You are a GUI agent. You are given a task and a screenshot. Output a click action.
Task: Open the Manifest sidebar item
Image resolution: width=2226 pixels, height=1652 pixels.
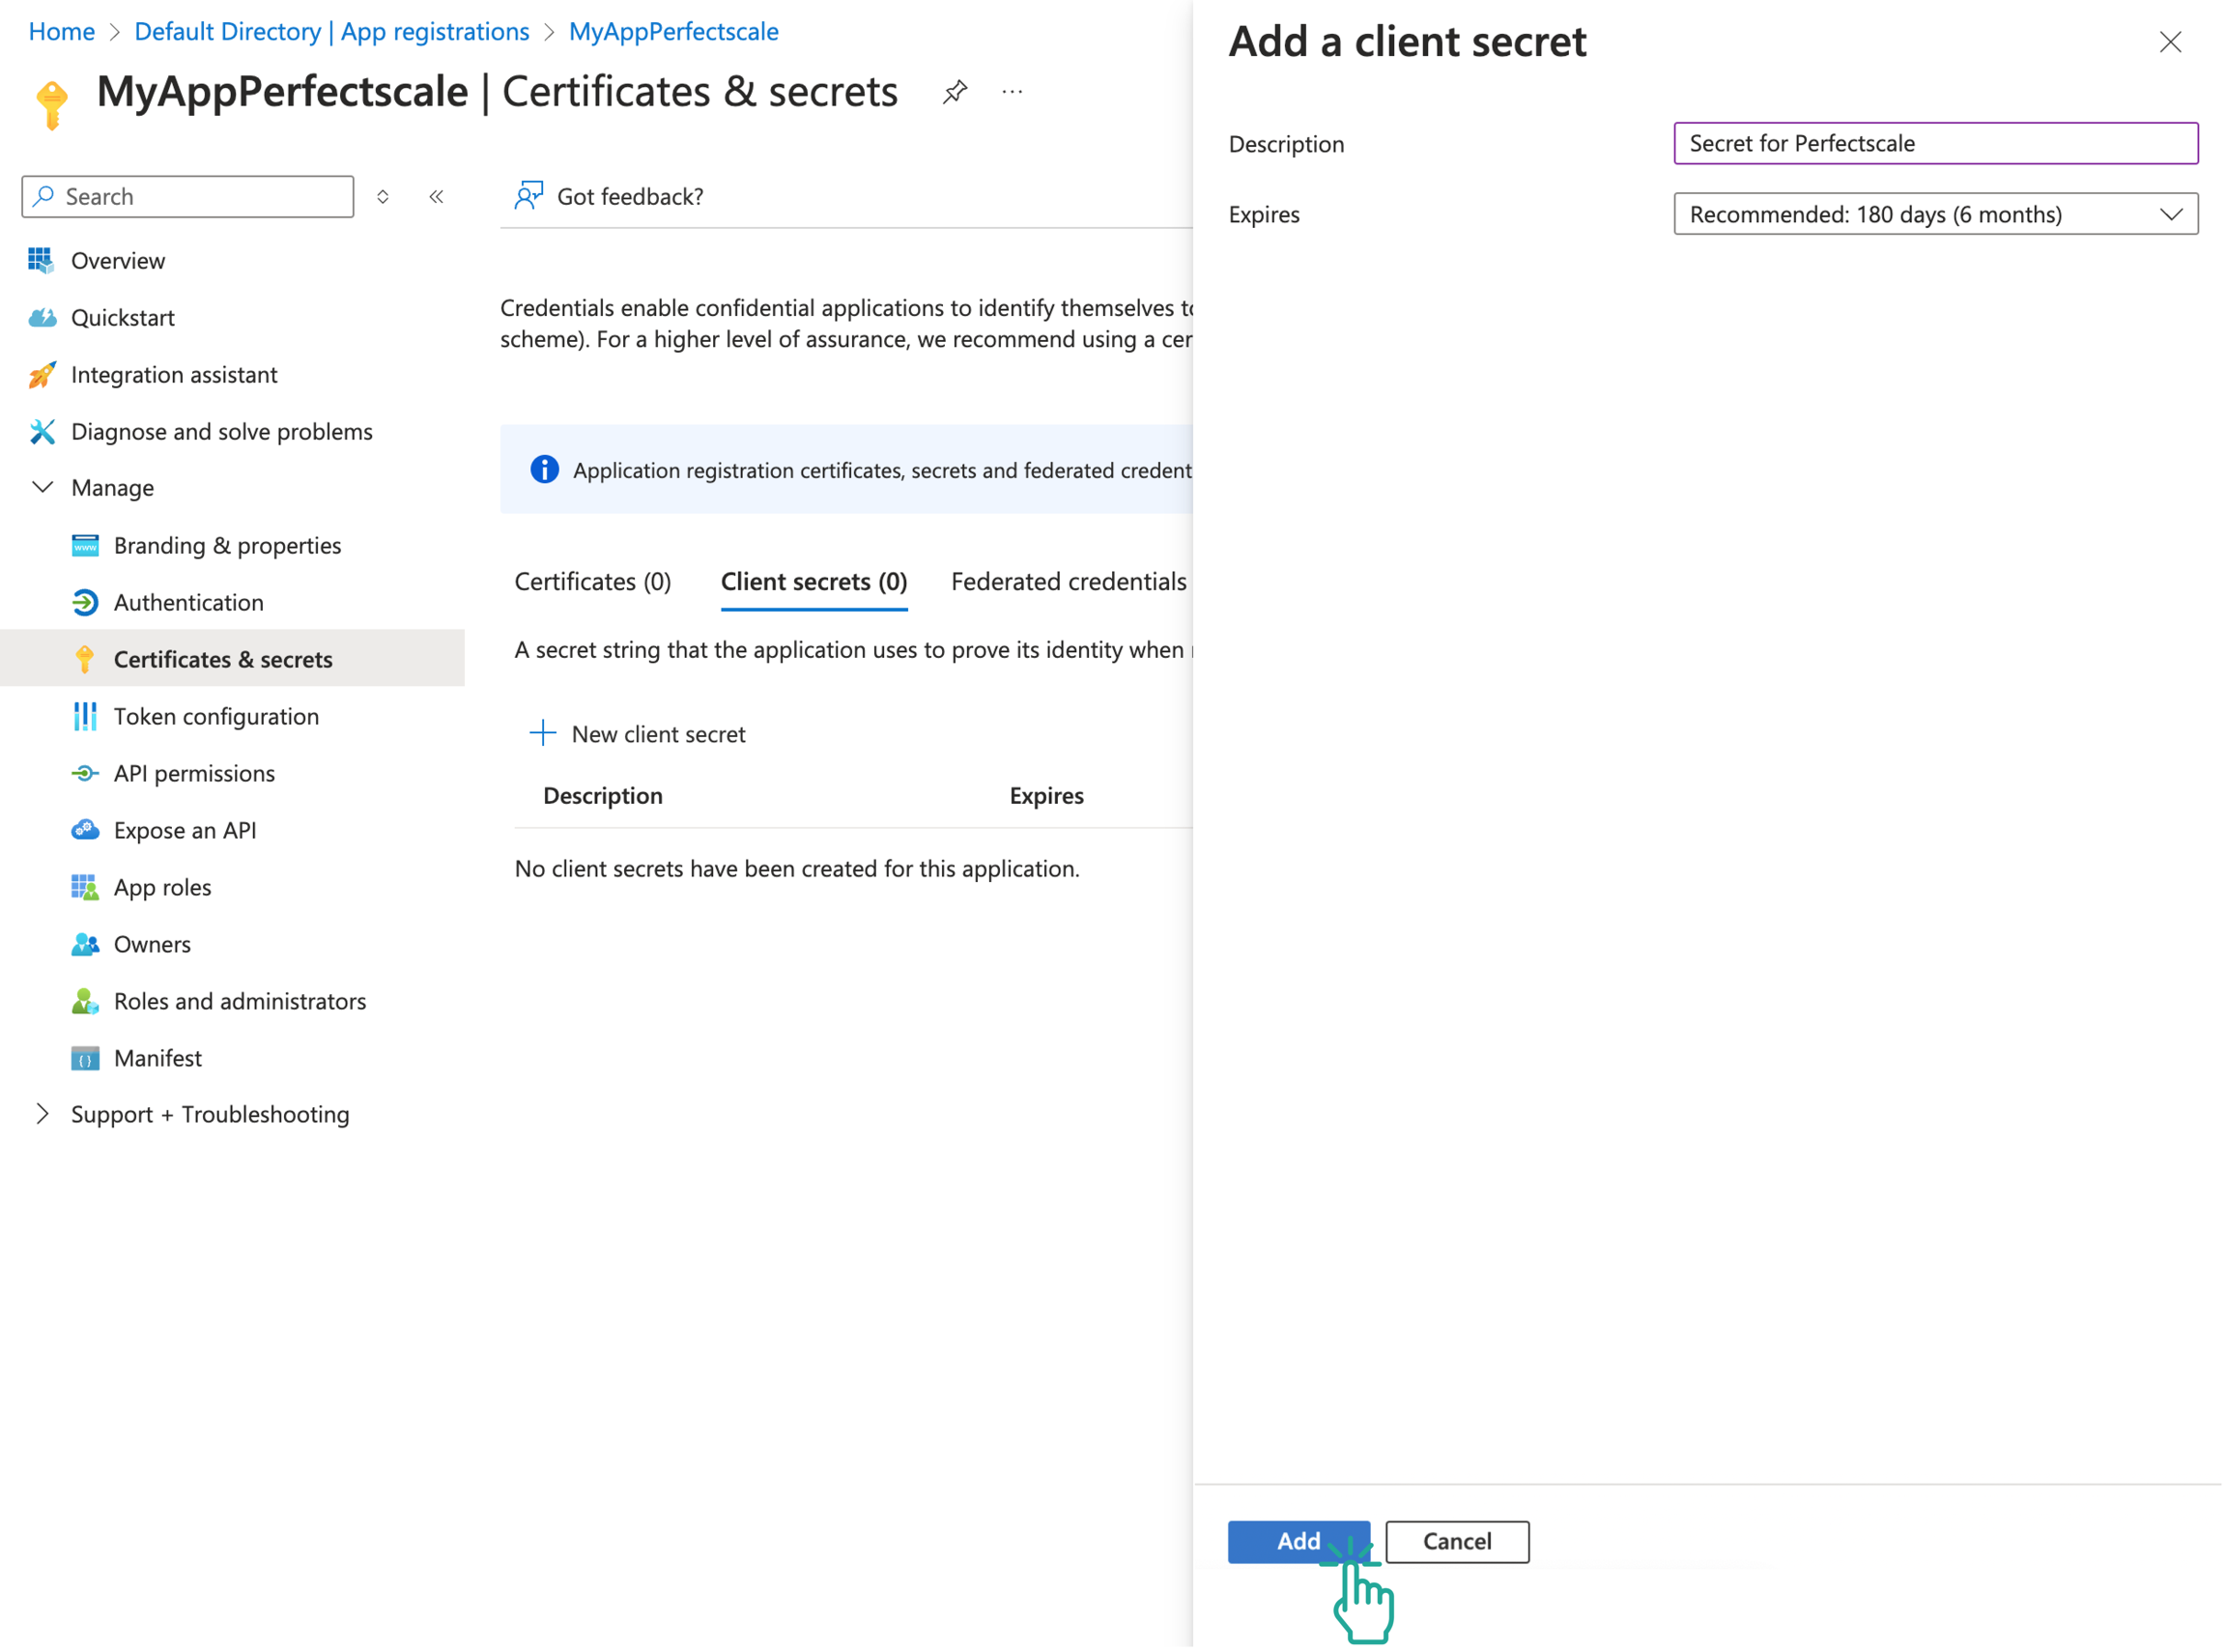point(158,1058)
